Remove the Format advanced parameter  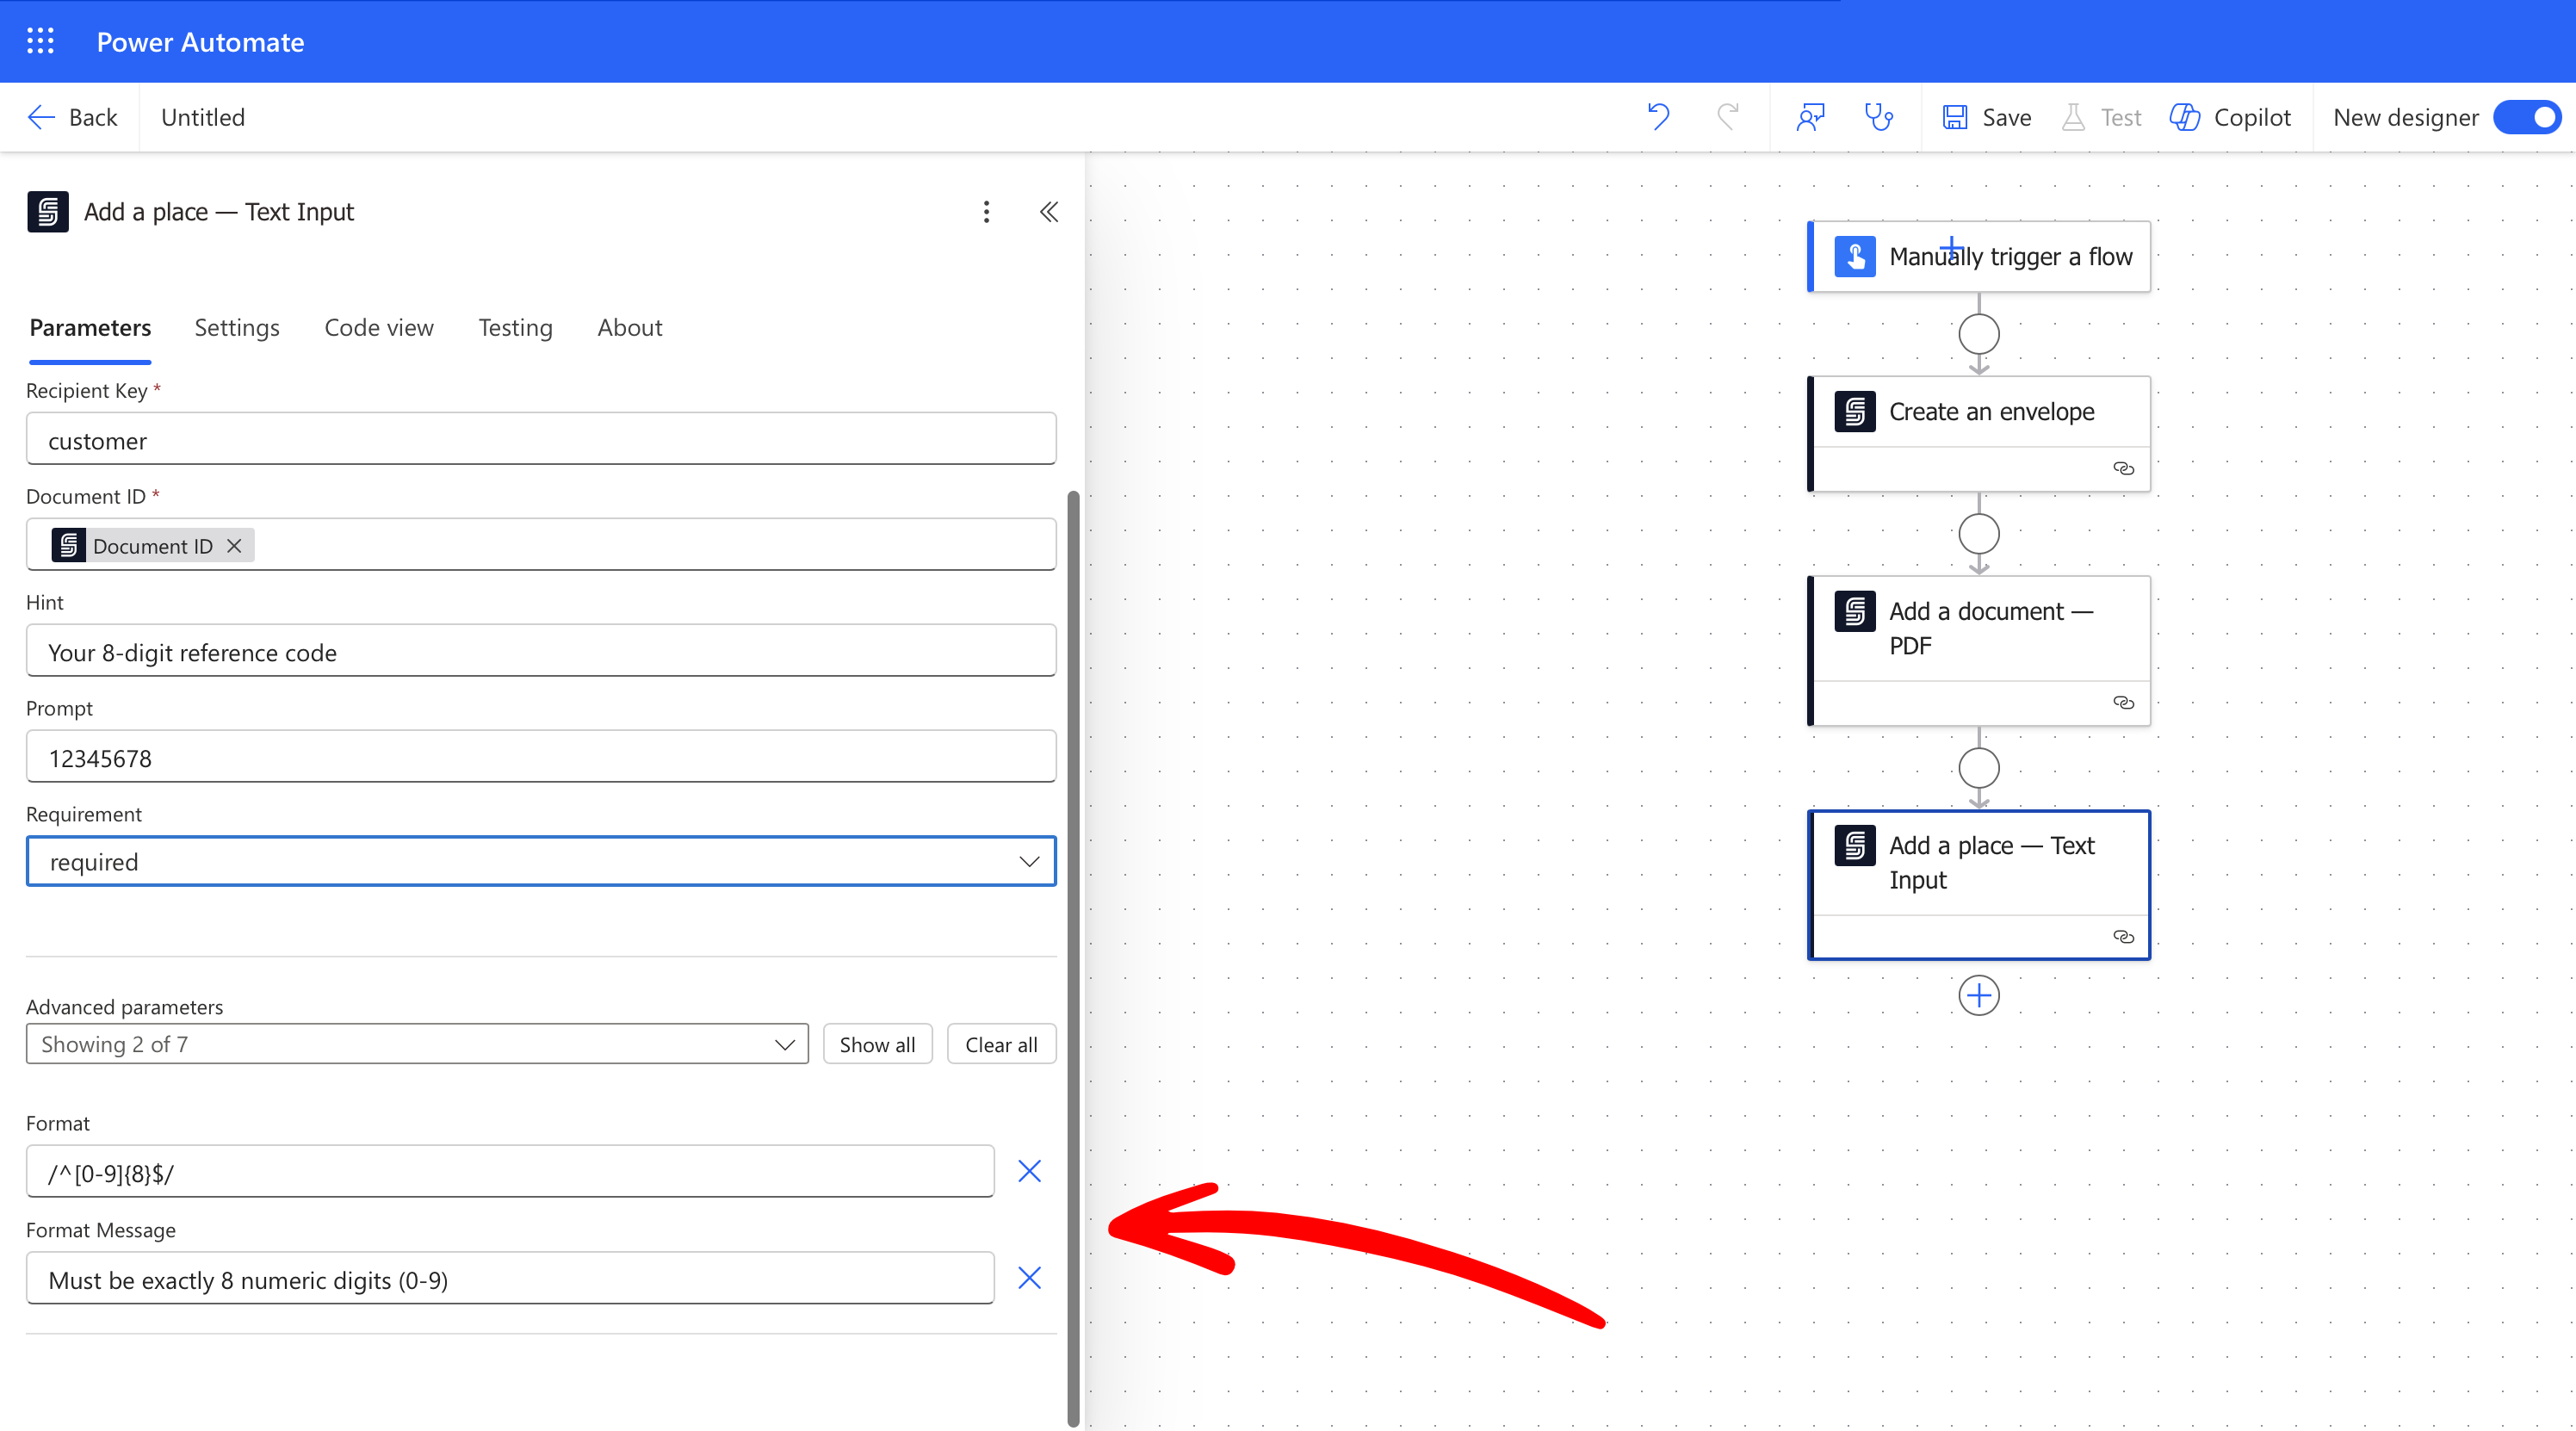coord(1029,1171)
